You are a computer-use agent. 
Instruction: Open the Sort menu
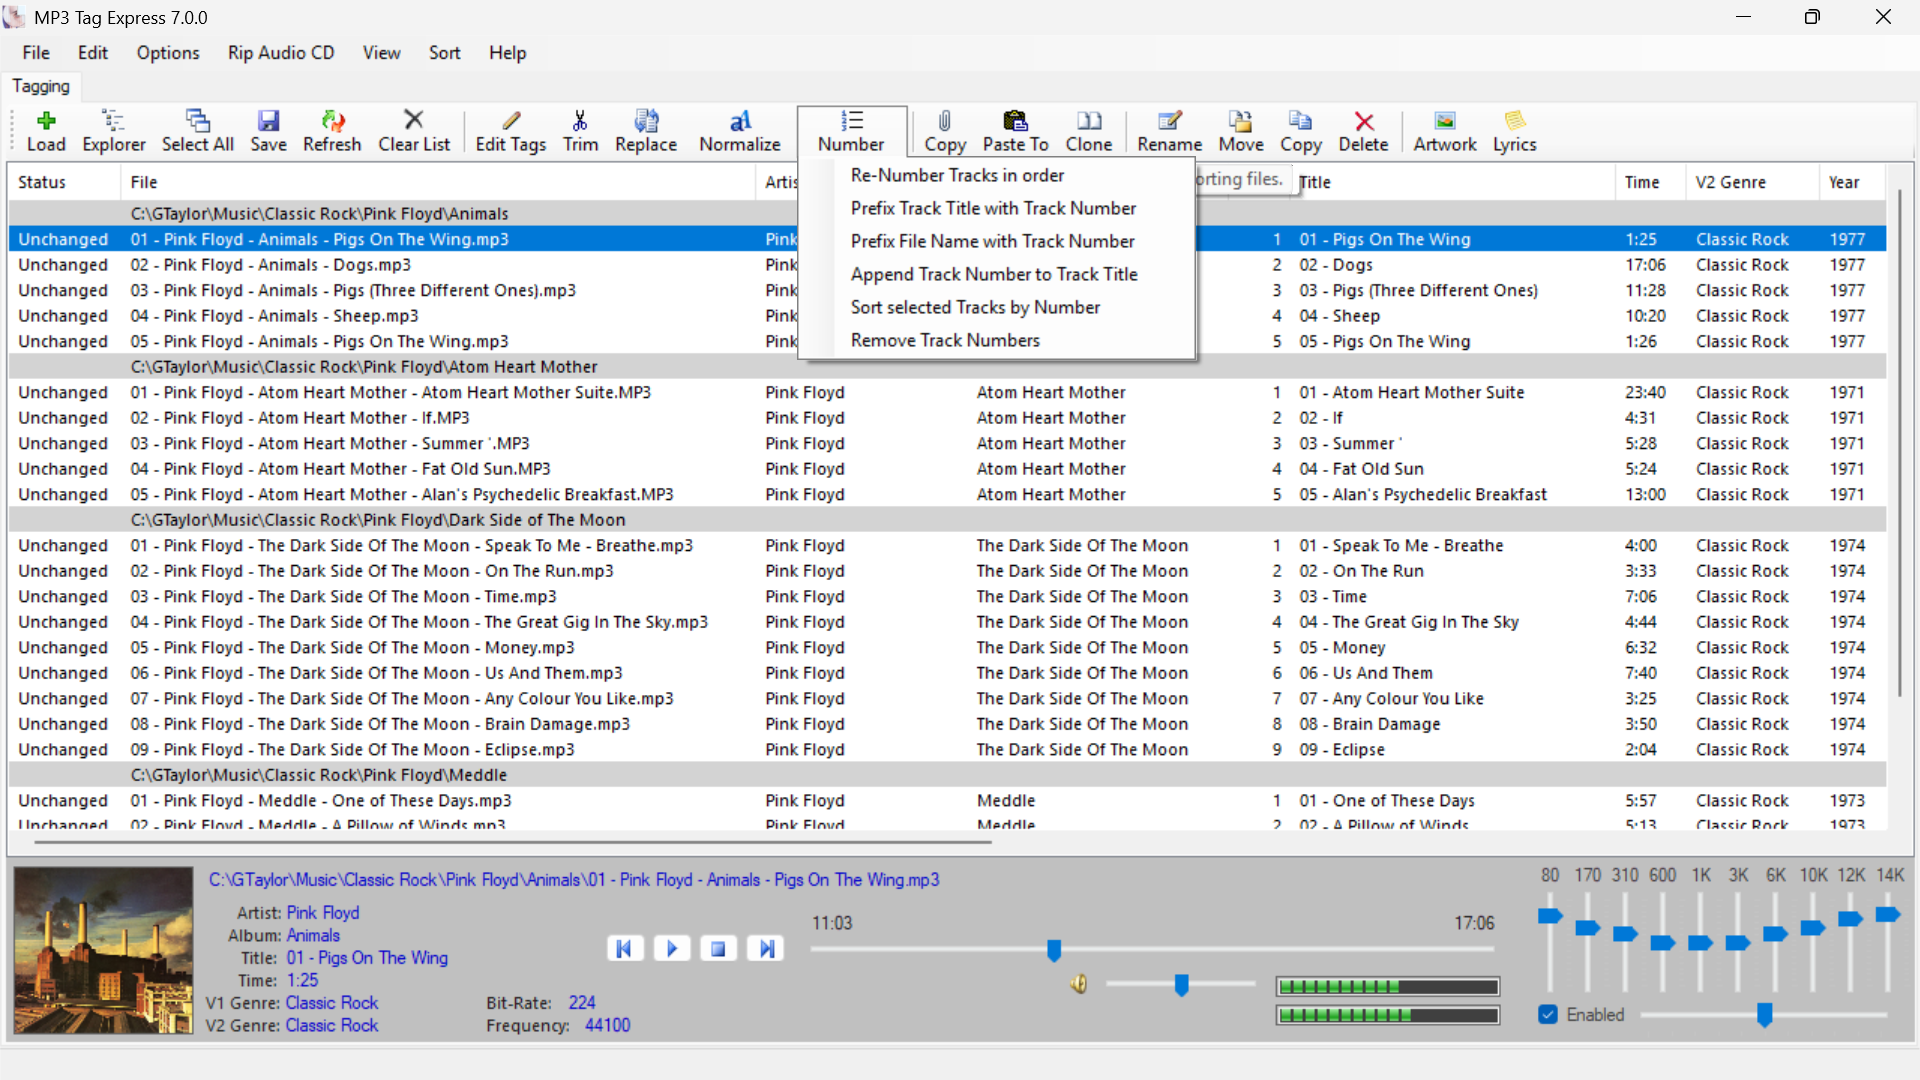(445, 53)
